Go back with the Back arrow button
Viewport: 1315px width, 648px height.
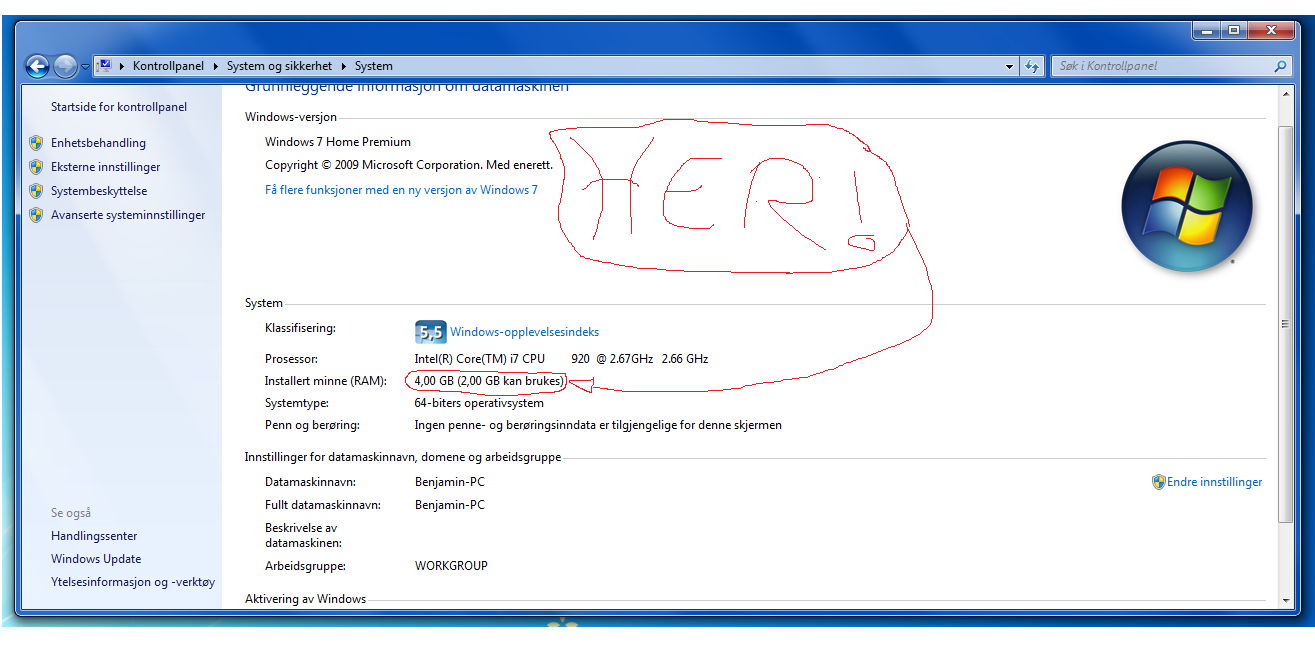(37, 66)
